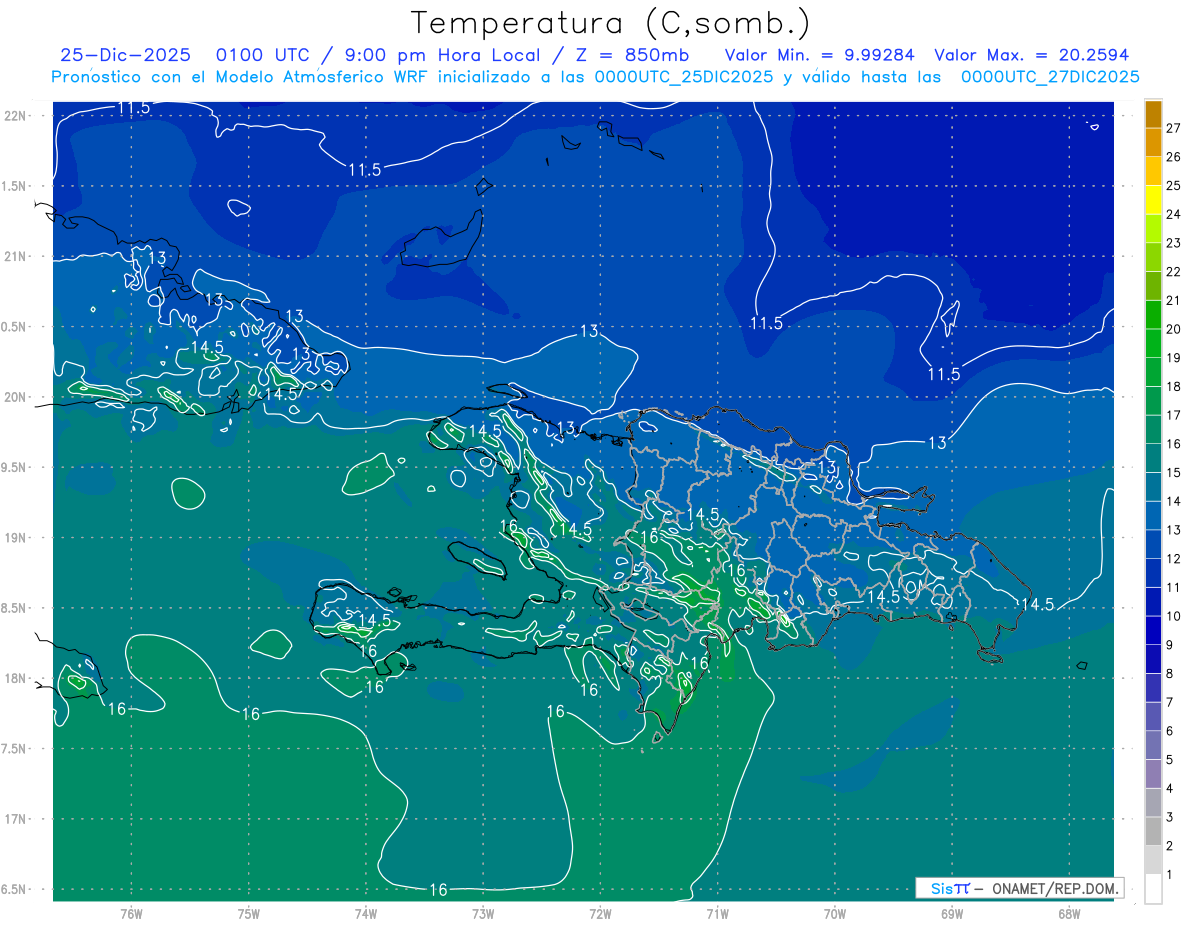Click the "68W" longitude axis label

pyautogui.click(x=1068, y=913)
